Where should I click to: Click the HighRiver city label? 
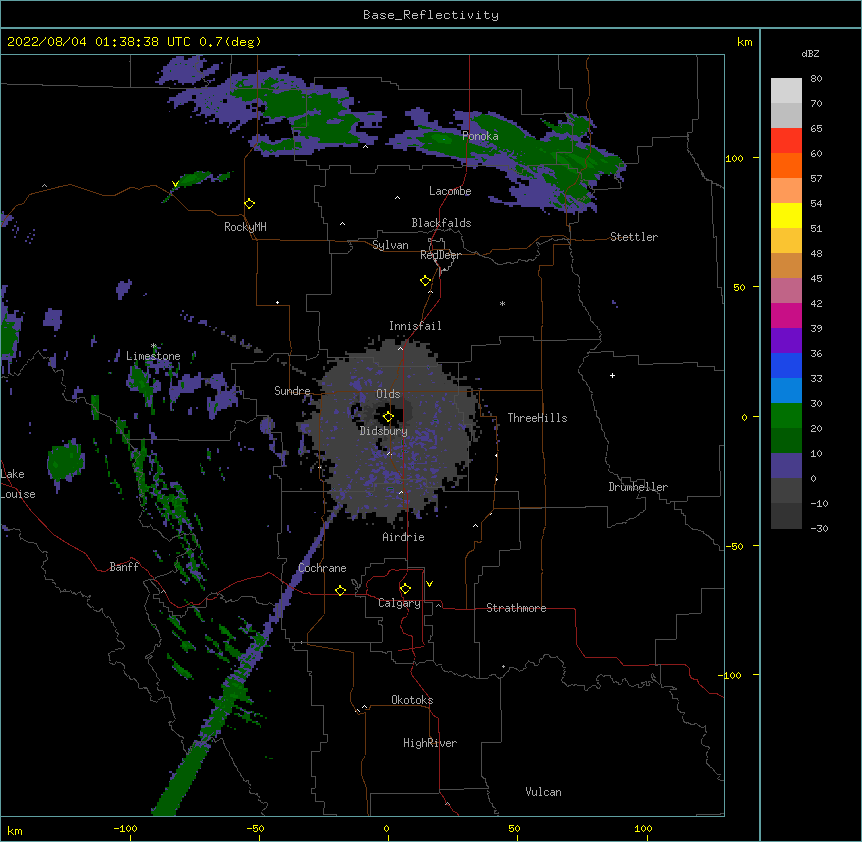[430, 743]
